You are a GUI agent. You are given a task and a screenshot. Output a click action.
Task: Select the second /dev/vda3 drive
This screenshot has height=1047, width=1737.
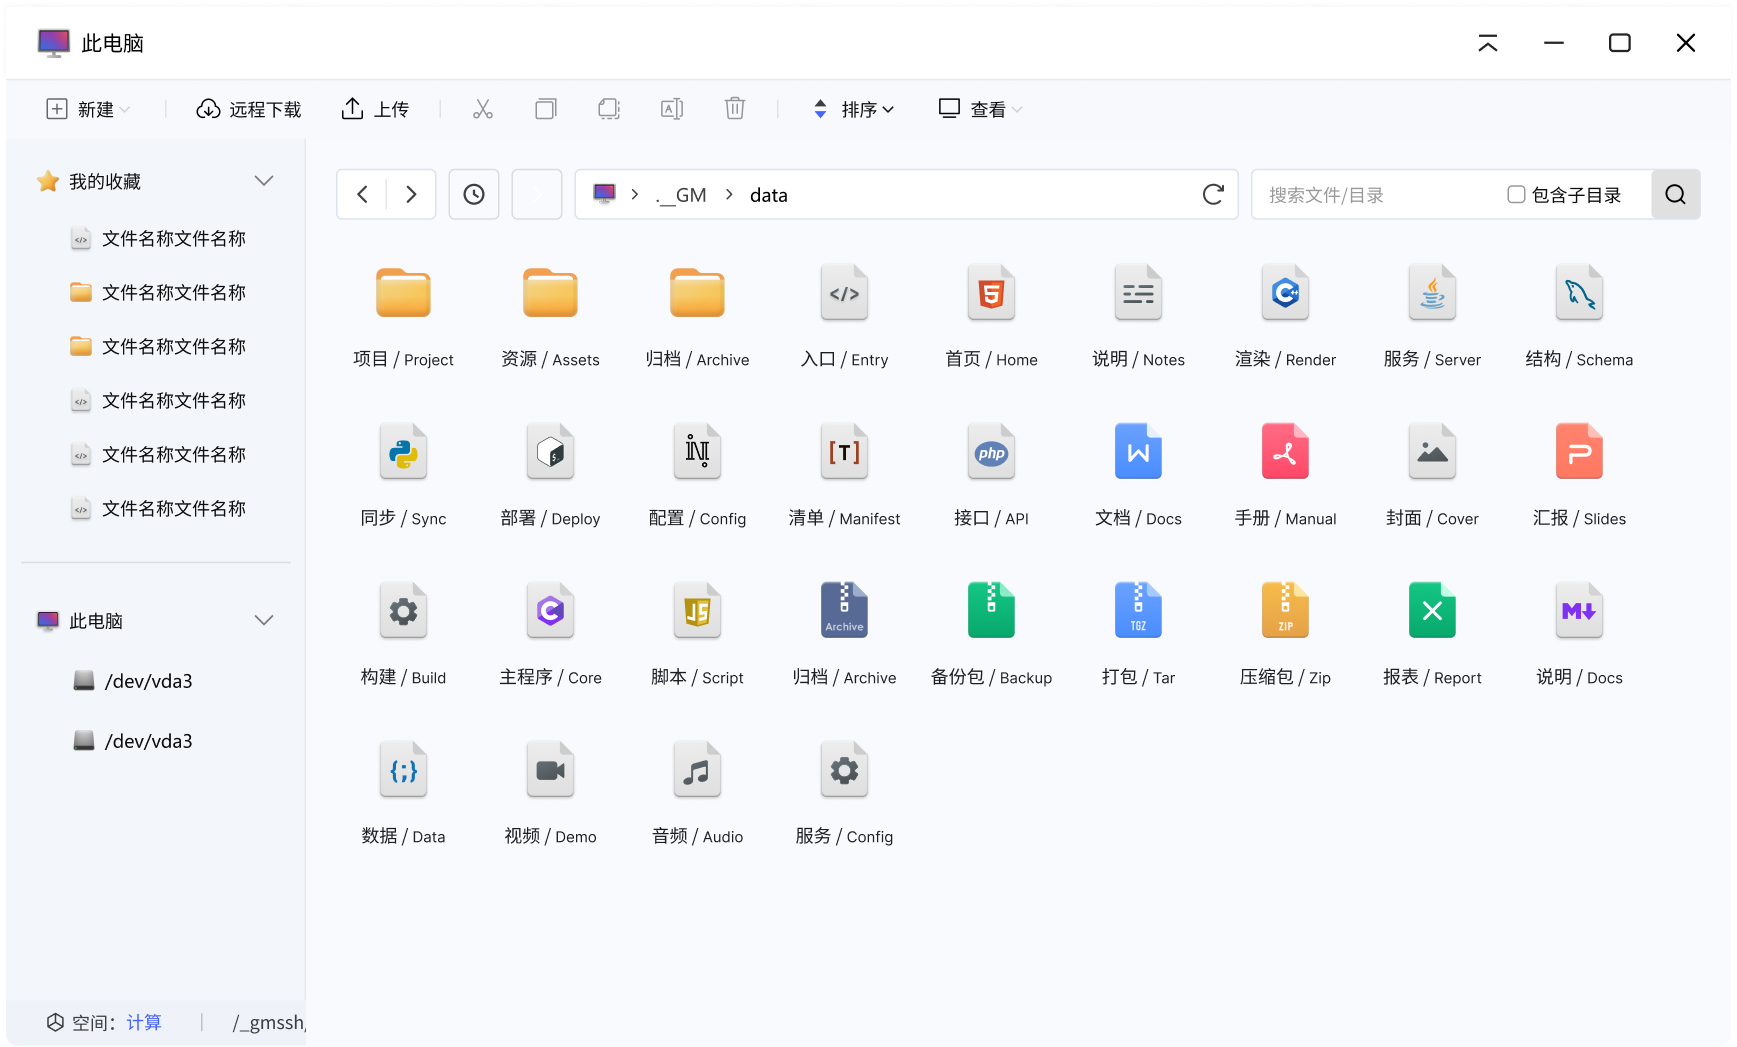[x=133, y=741]
